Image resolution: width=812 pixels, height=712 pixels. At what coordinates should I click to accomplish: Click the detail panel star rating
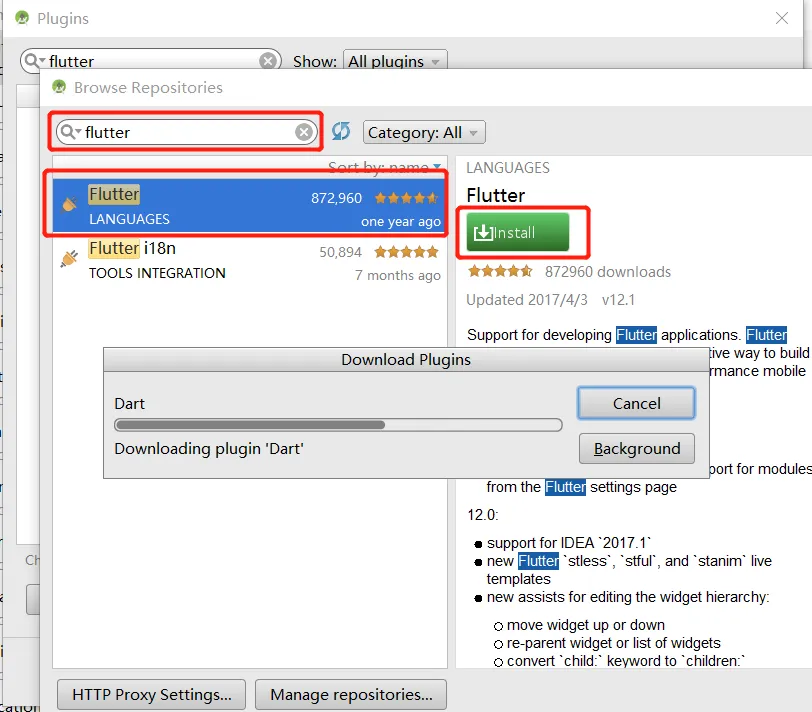coord(500,271)
